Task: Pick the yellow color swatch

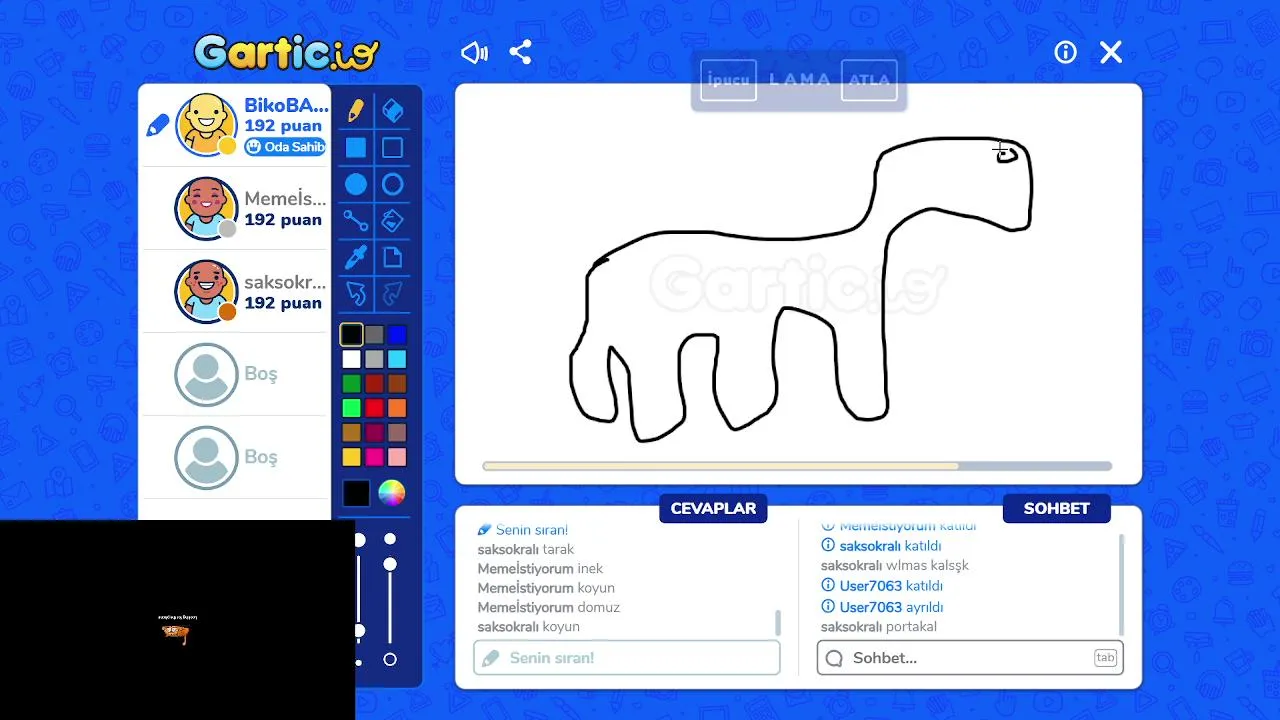Action: tap(351, 456)
